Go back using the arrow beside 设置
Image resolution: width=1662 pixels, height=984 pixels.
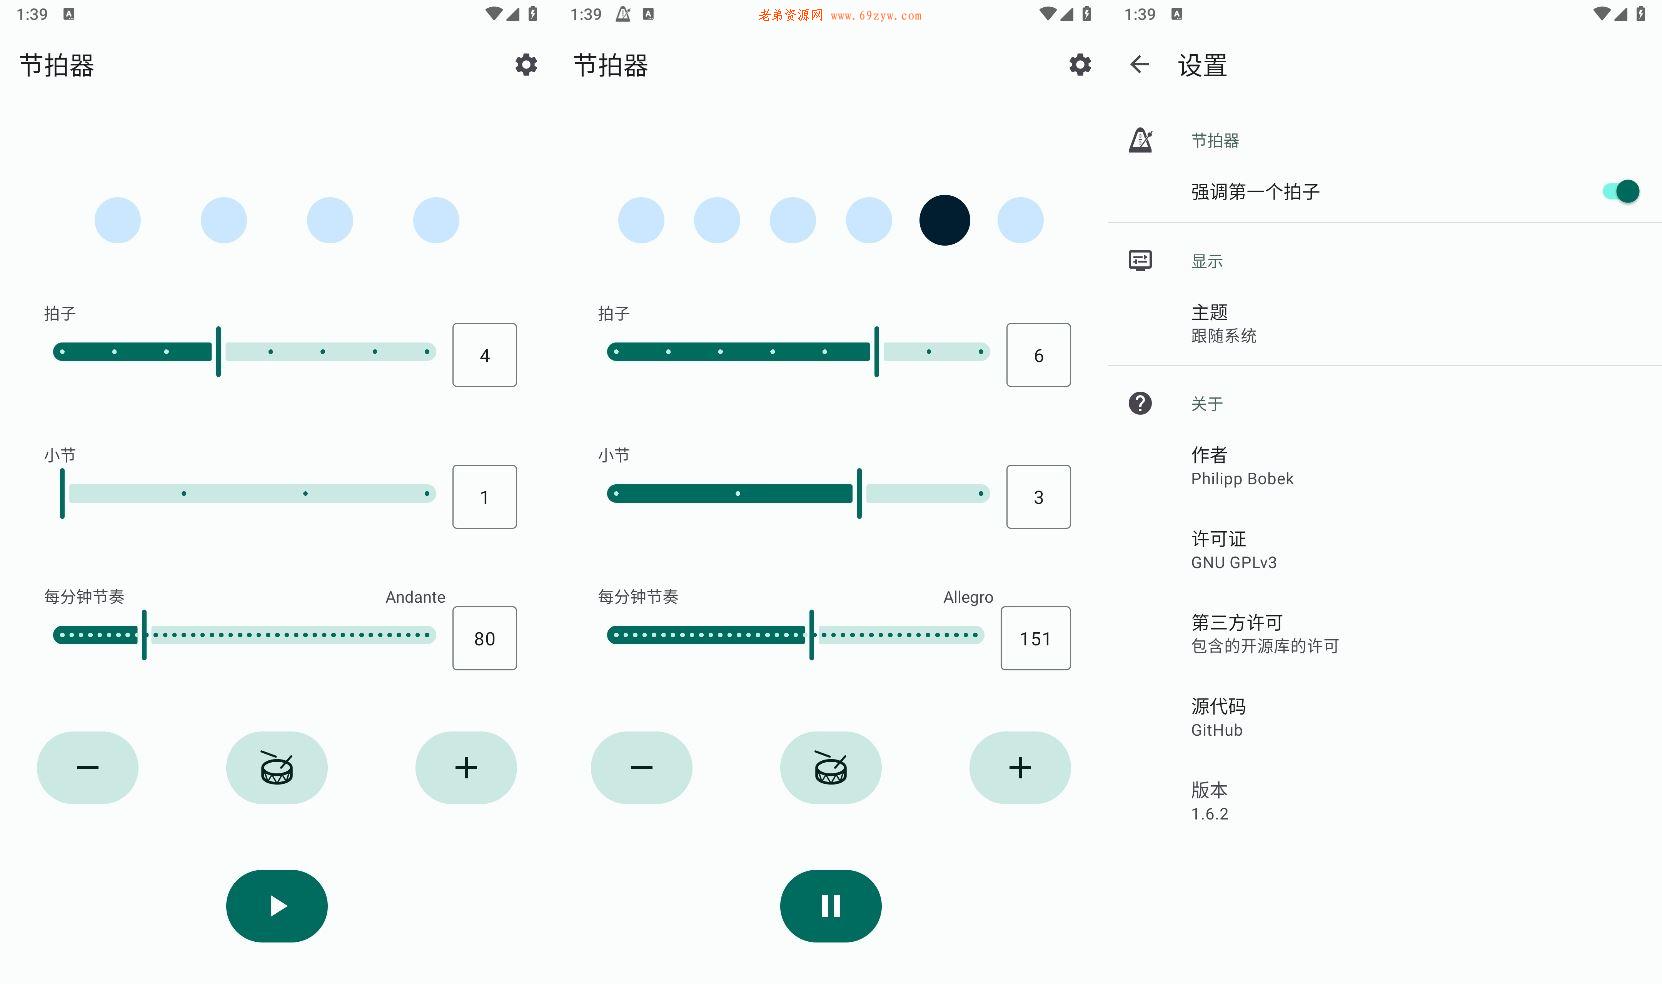tap(1139, 65)
